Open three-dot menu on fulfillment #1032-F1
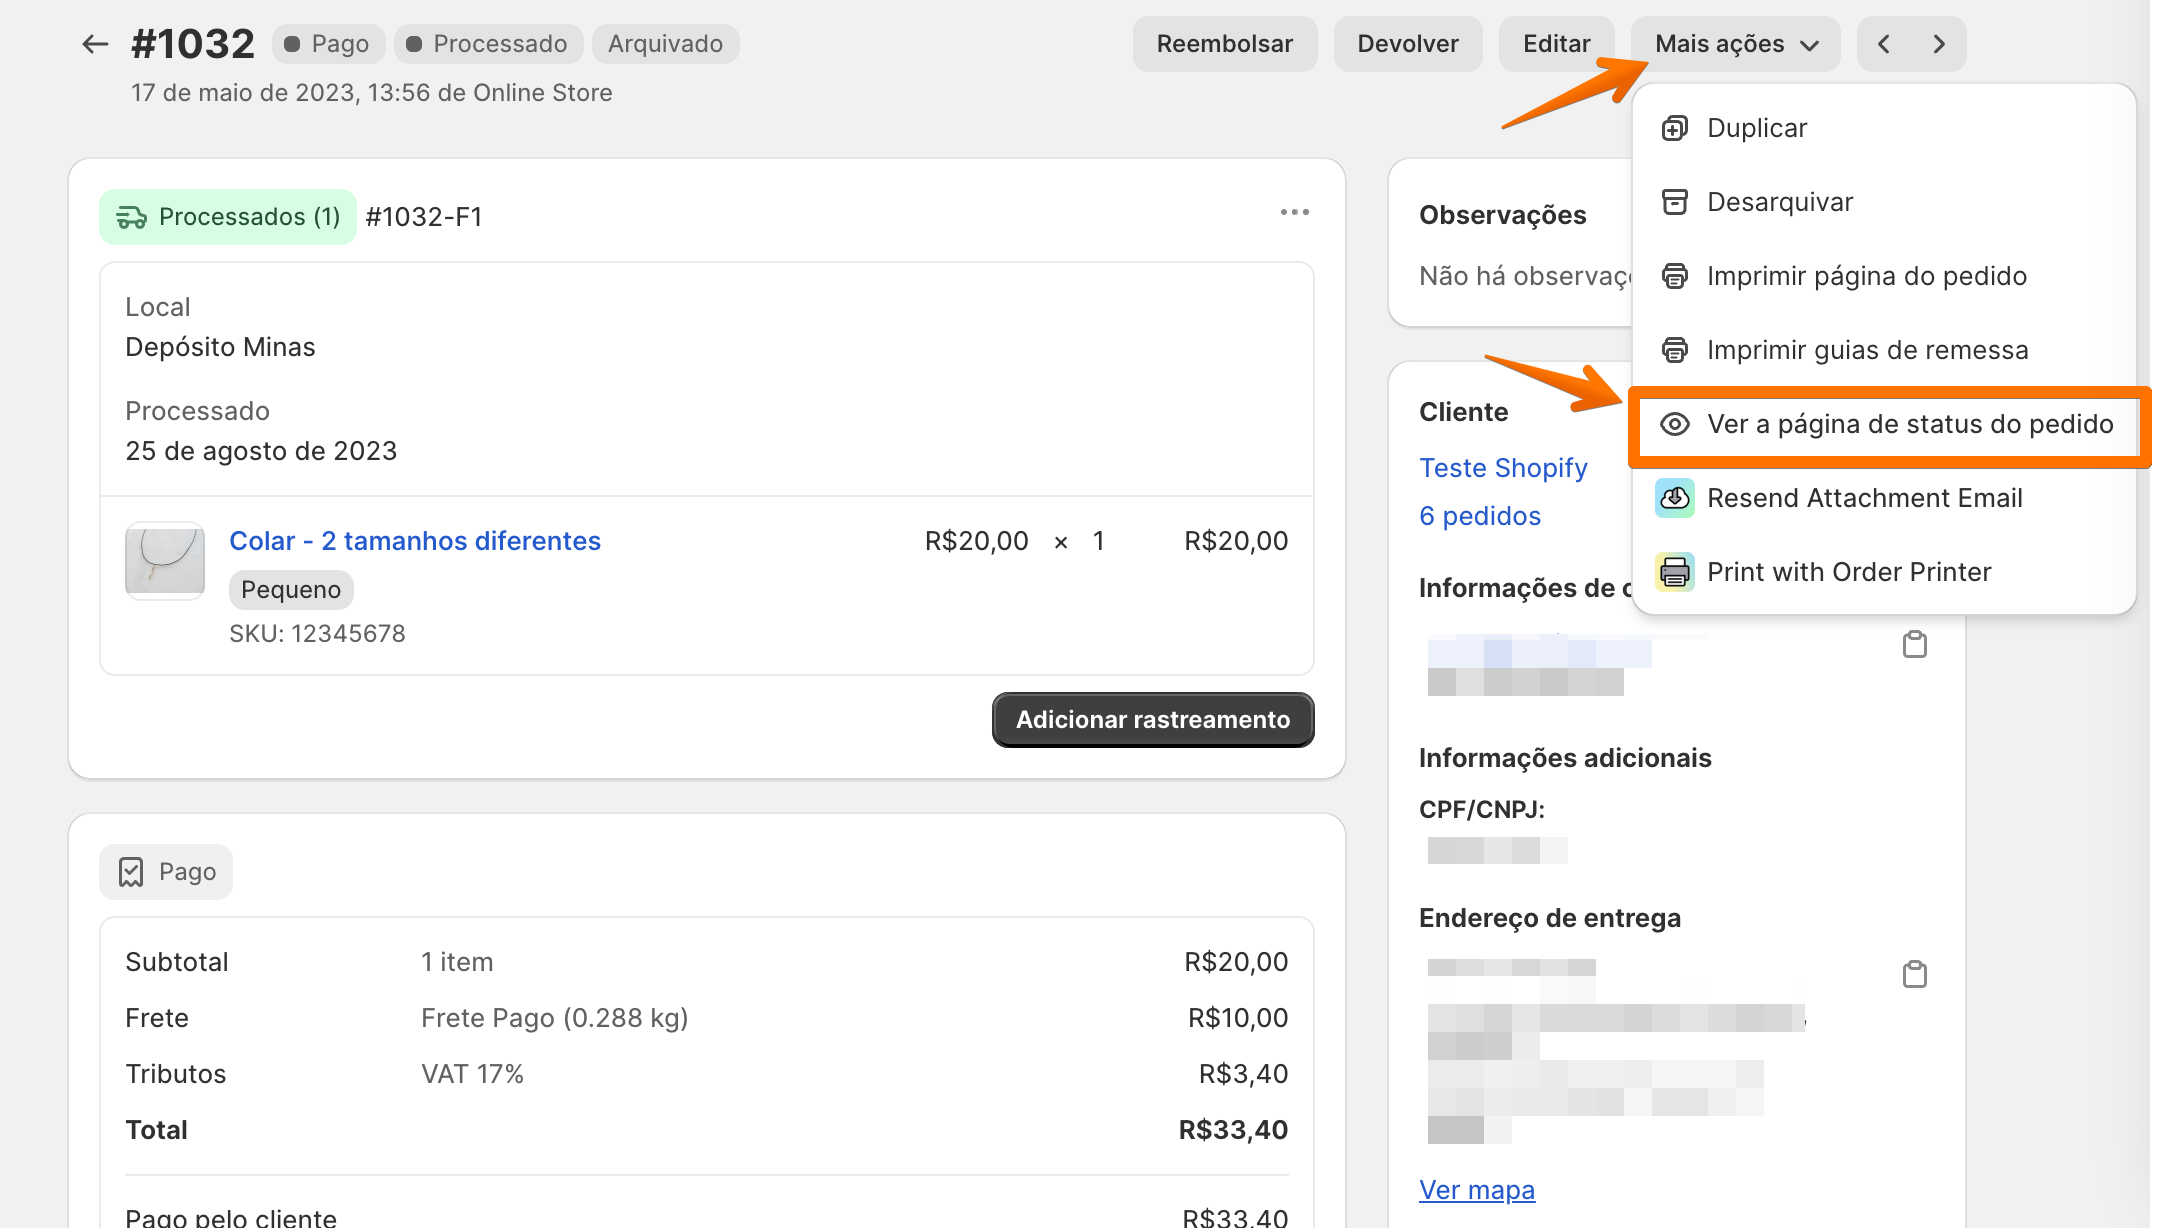Viewport: 2157px width, 1228px height. point(1294,212)
